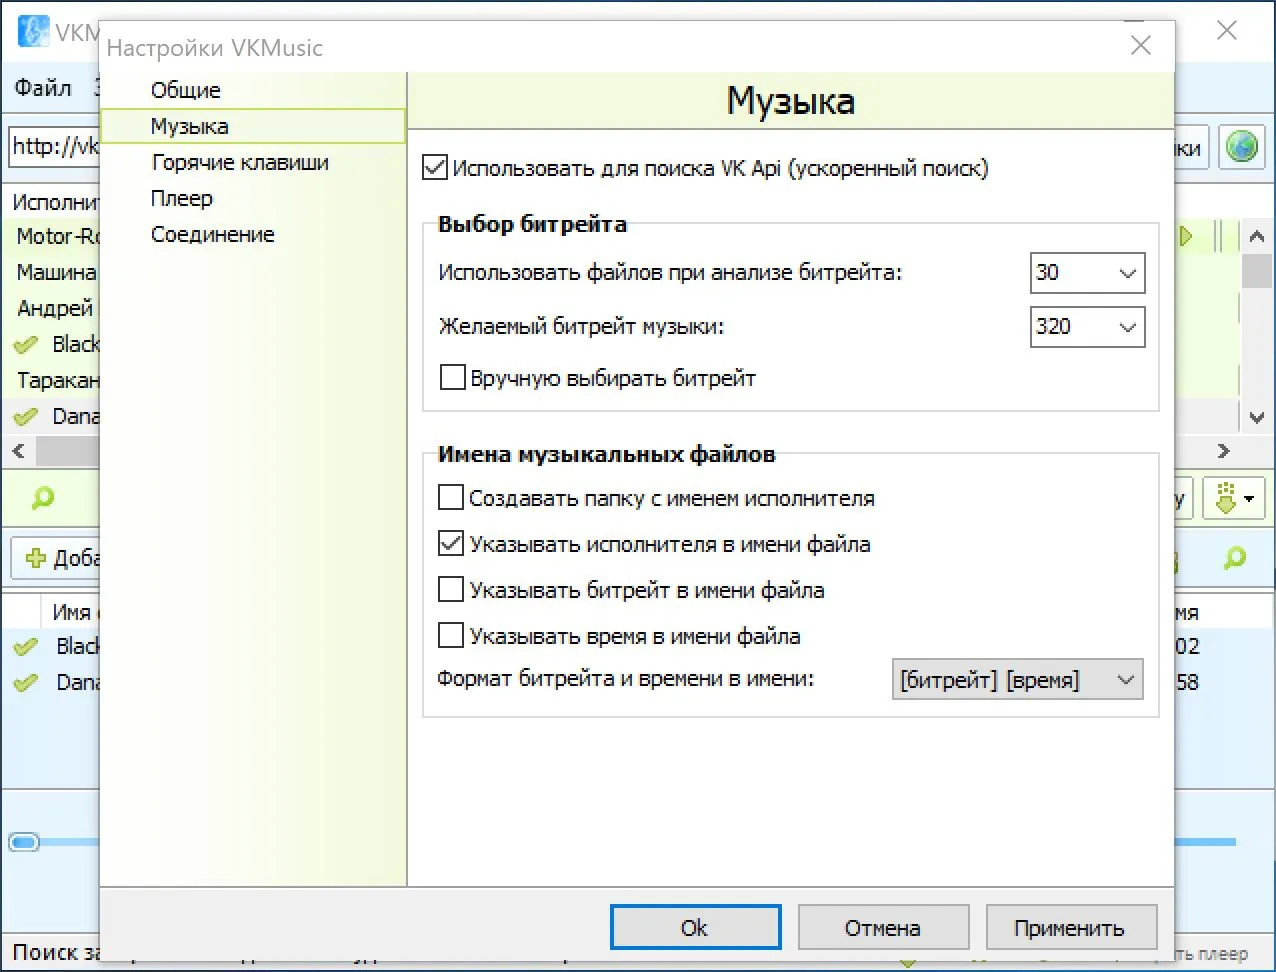The width and height of the screenshot is (1276, 972).
Task: Click the green play arrow in the track list
Action: tap(1187, 237)
